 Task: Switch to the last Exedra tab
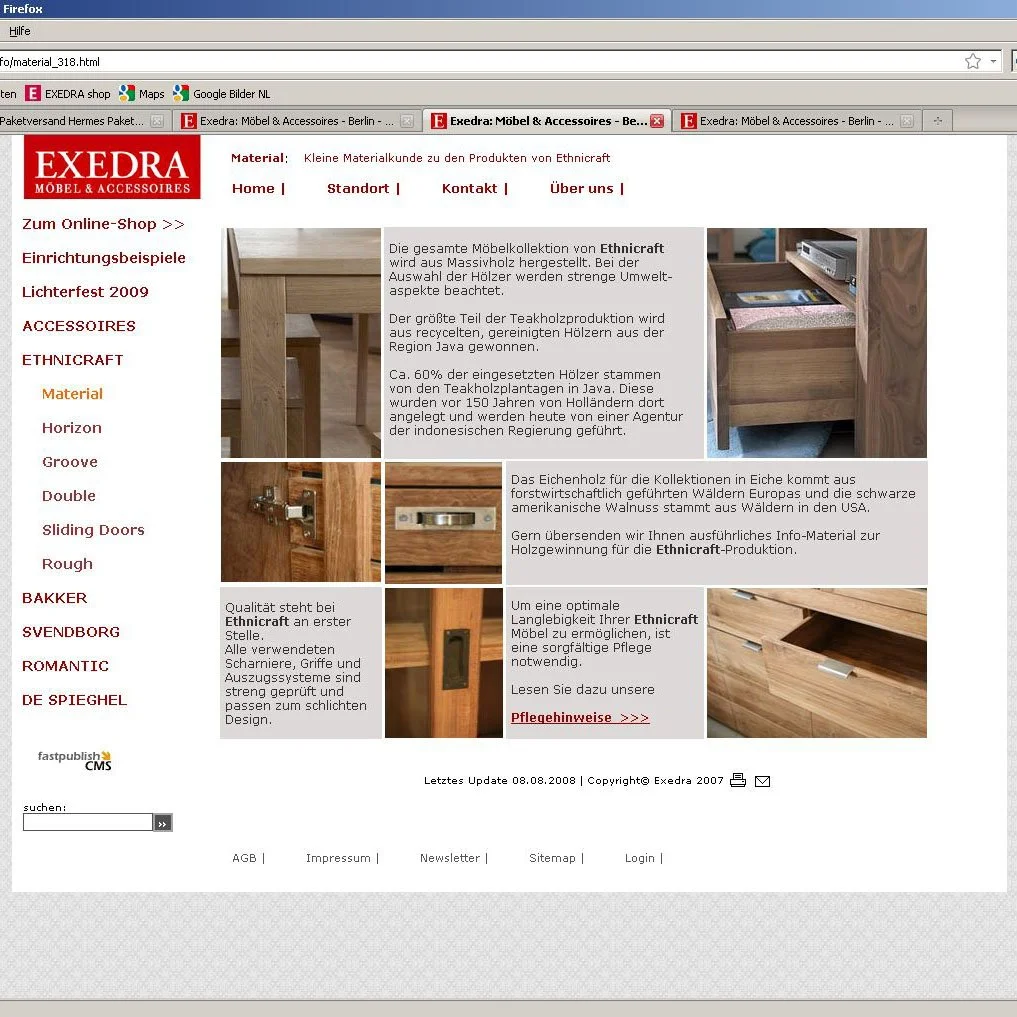click(x=796, y=121)
